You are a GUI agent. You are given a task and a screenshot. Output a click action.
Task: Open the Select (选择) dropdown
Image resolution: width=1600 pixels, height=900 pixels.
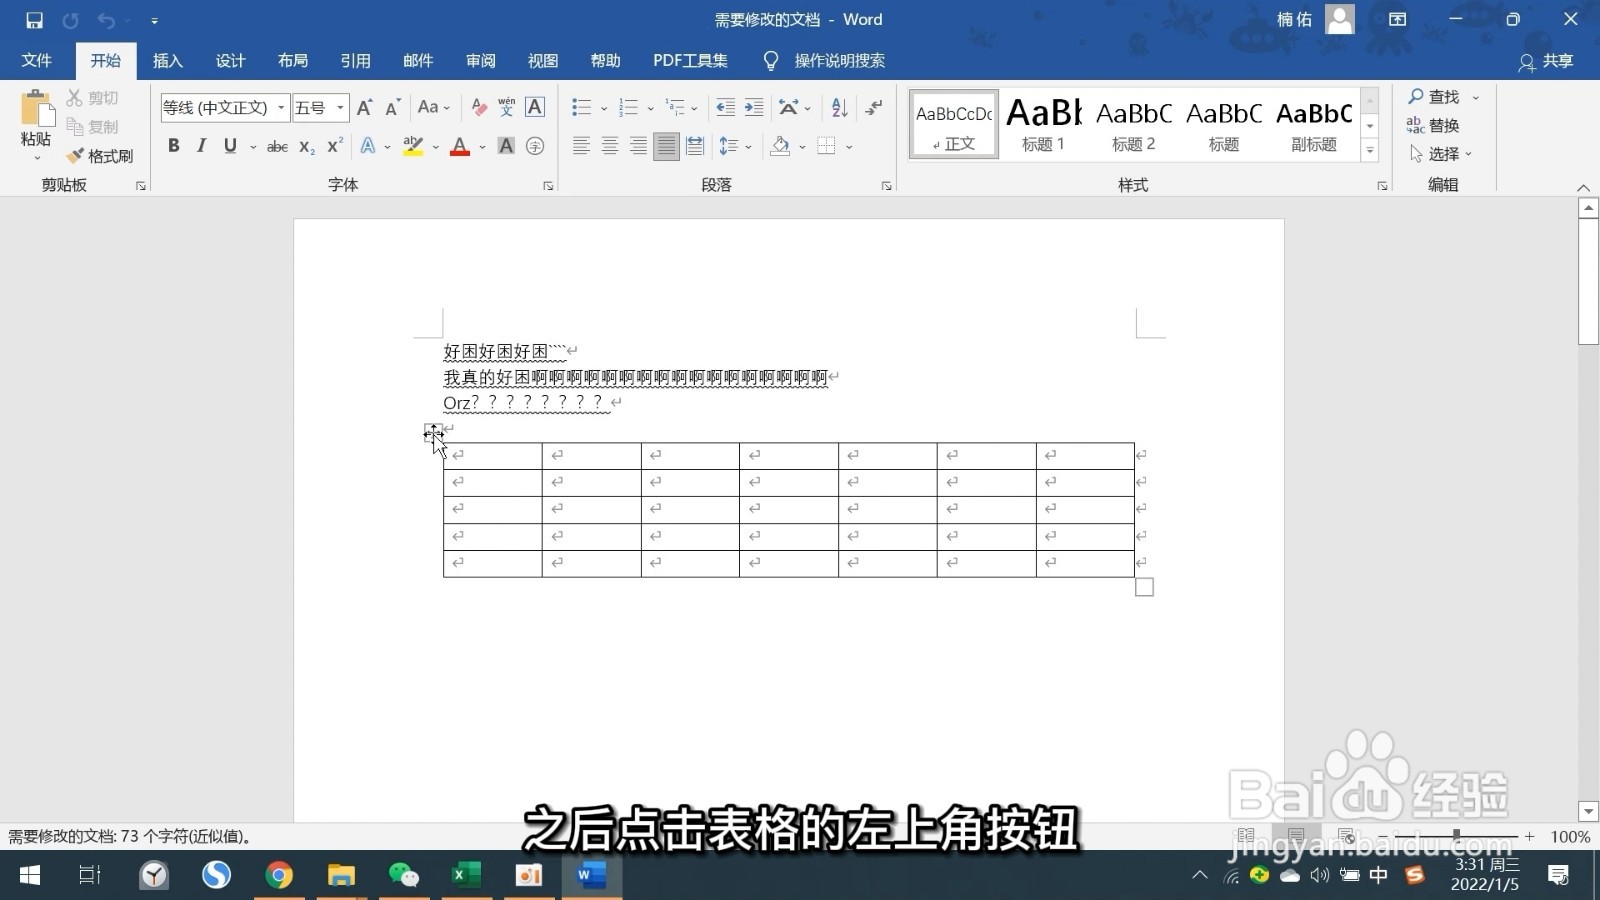[1441, 154]
